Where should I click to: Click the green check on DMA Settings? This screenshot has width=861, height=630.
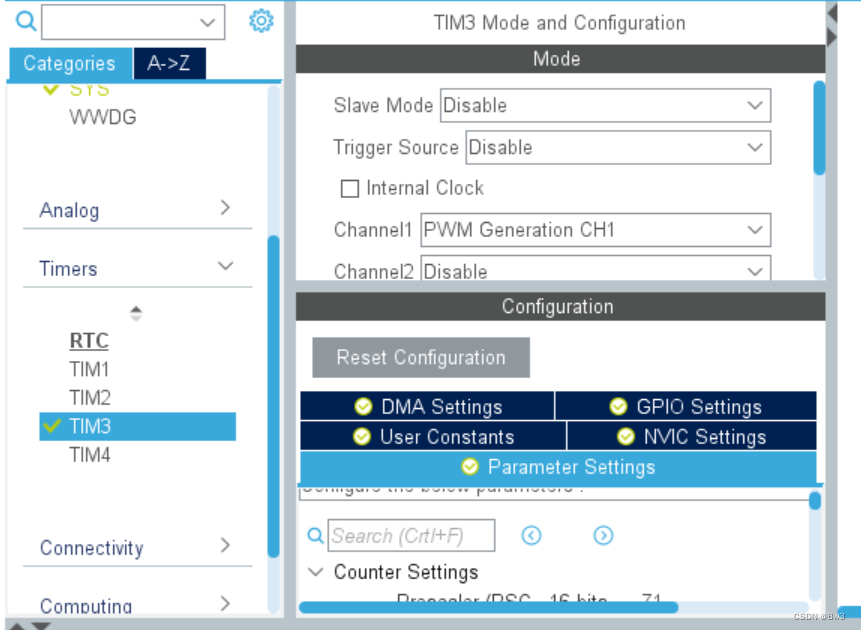(x=363, y=406)
